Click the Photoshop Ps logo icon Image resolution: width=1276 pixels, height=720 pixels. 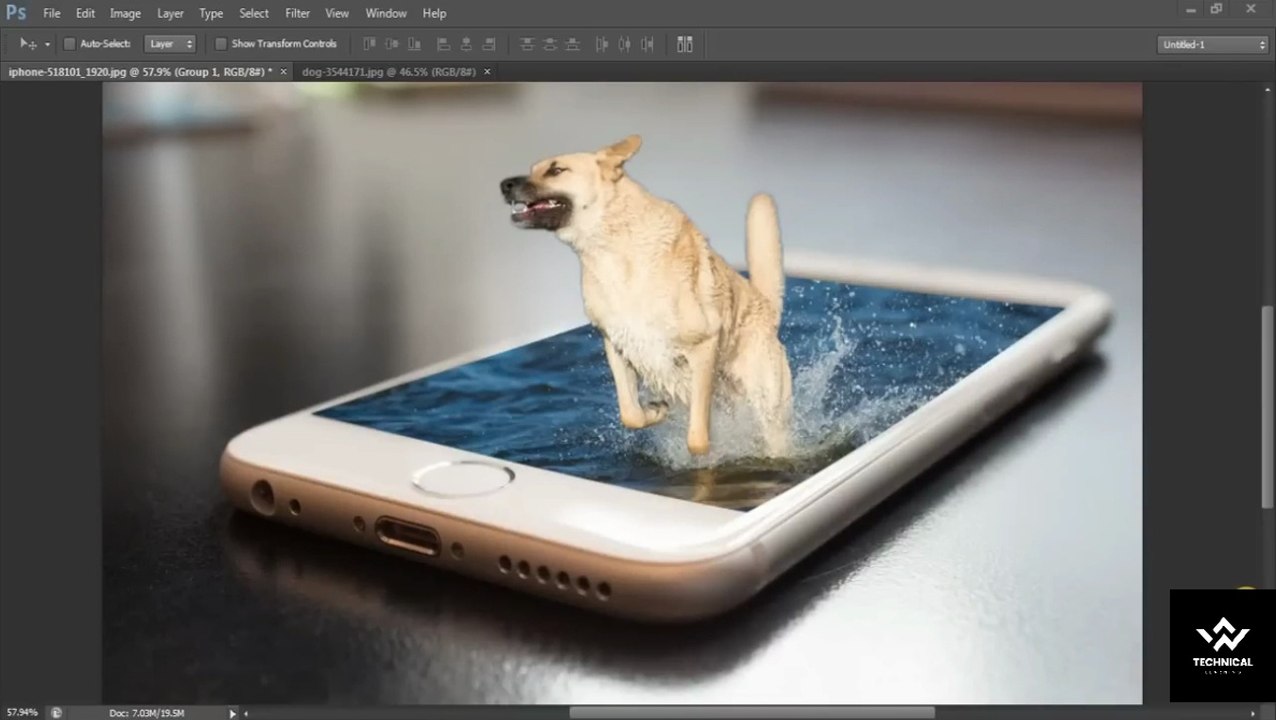(x=16, y=13)
